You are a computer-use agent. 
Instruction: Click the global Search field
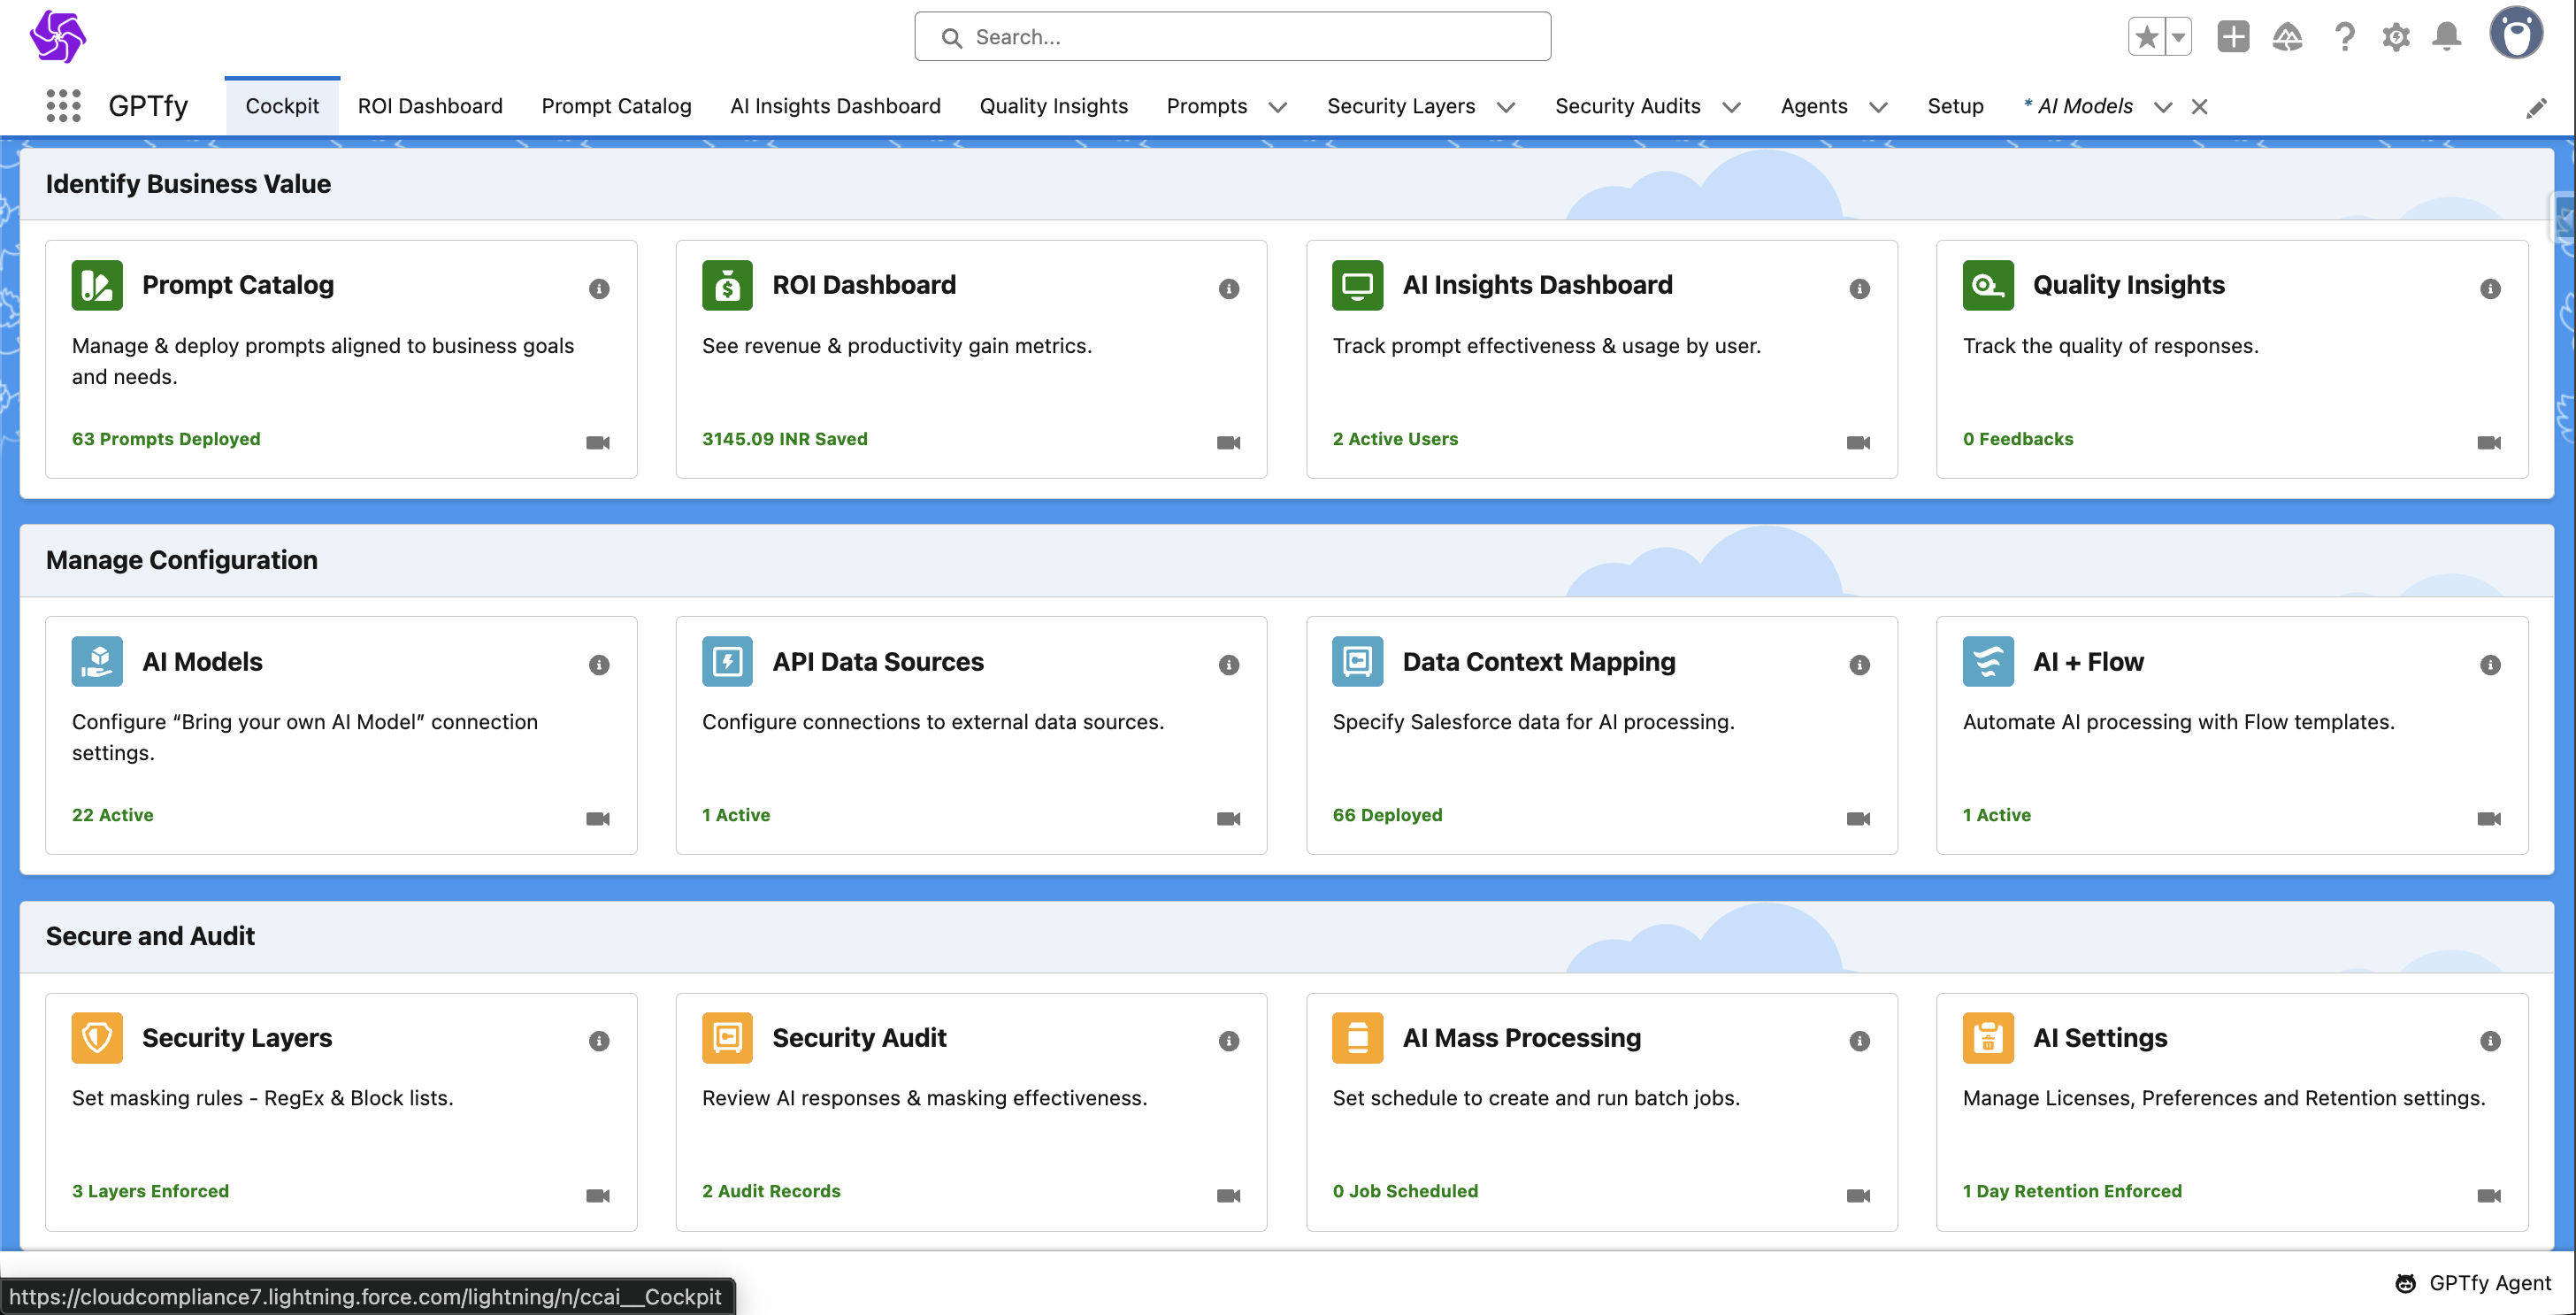click(1232, 37)
